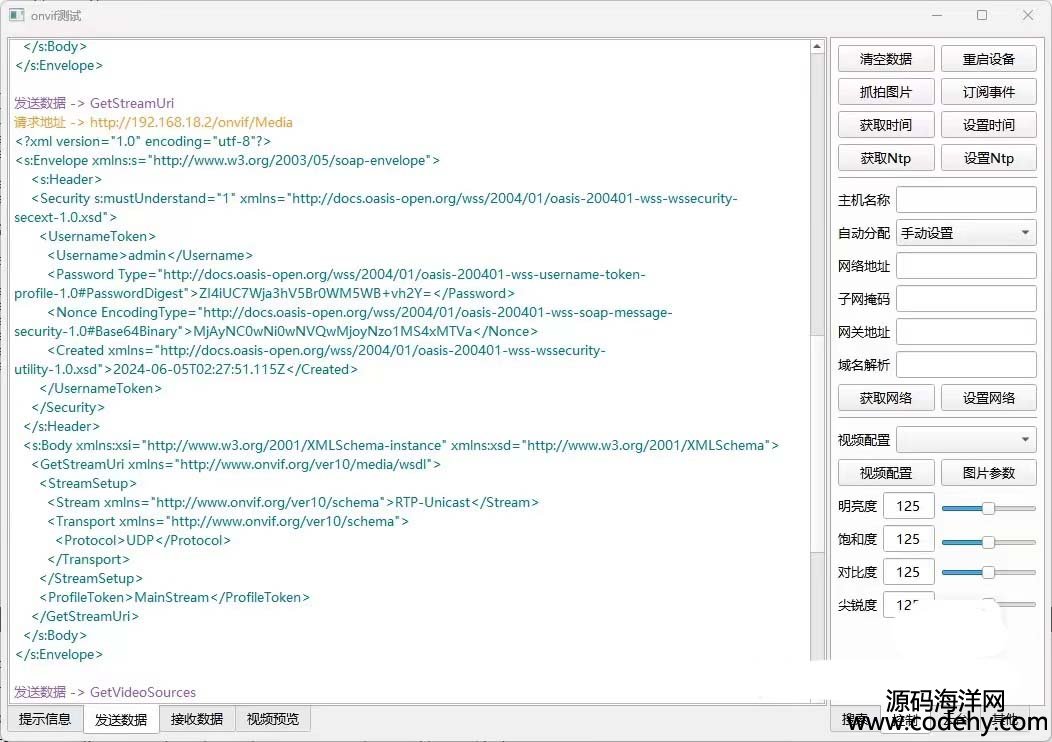Open the 自动分配 dropdown
Viewport: 1052px width, 742px height.
pos(966,233)
